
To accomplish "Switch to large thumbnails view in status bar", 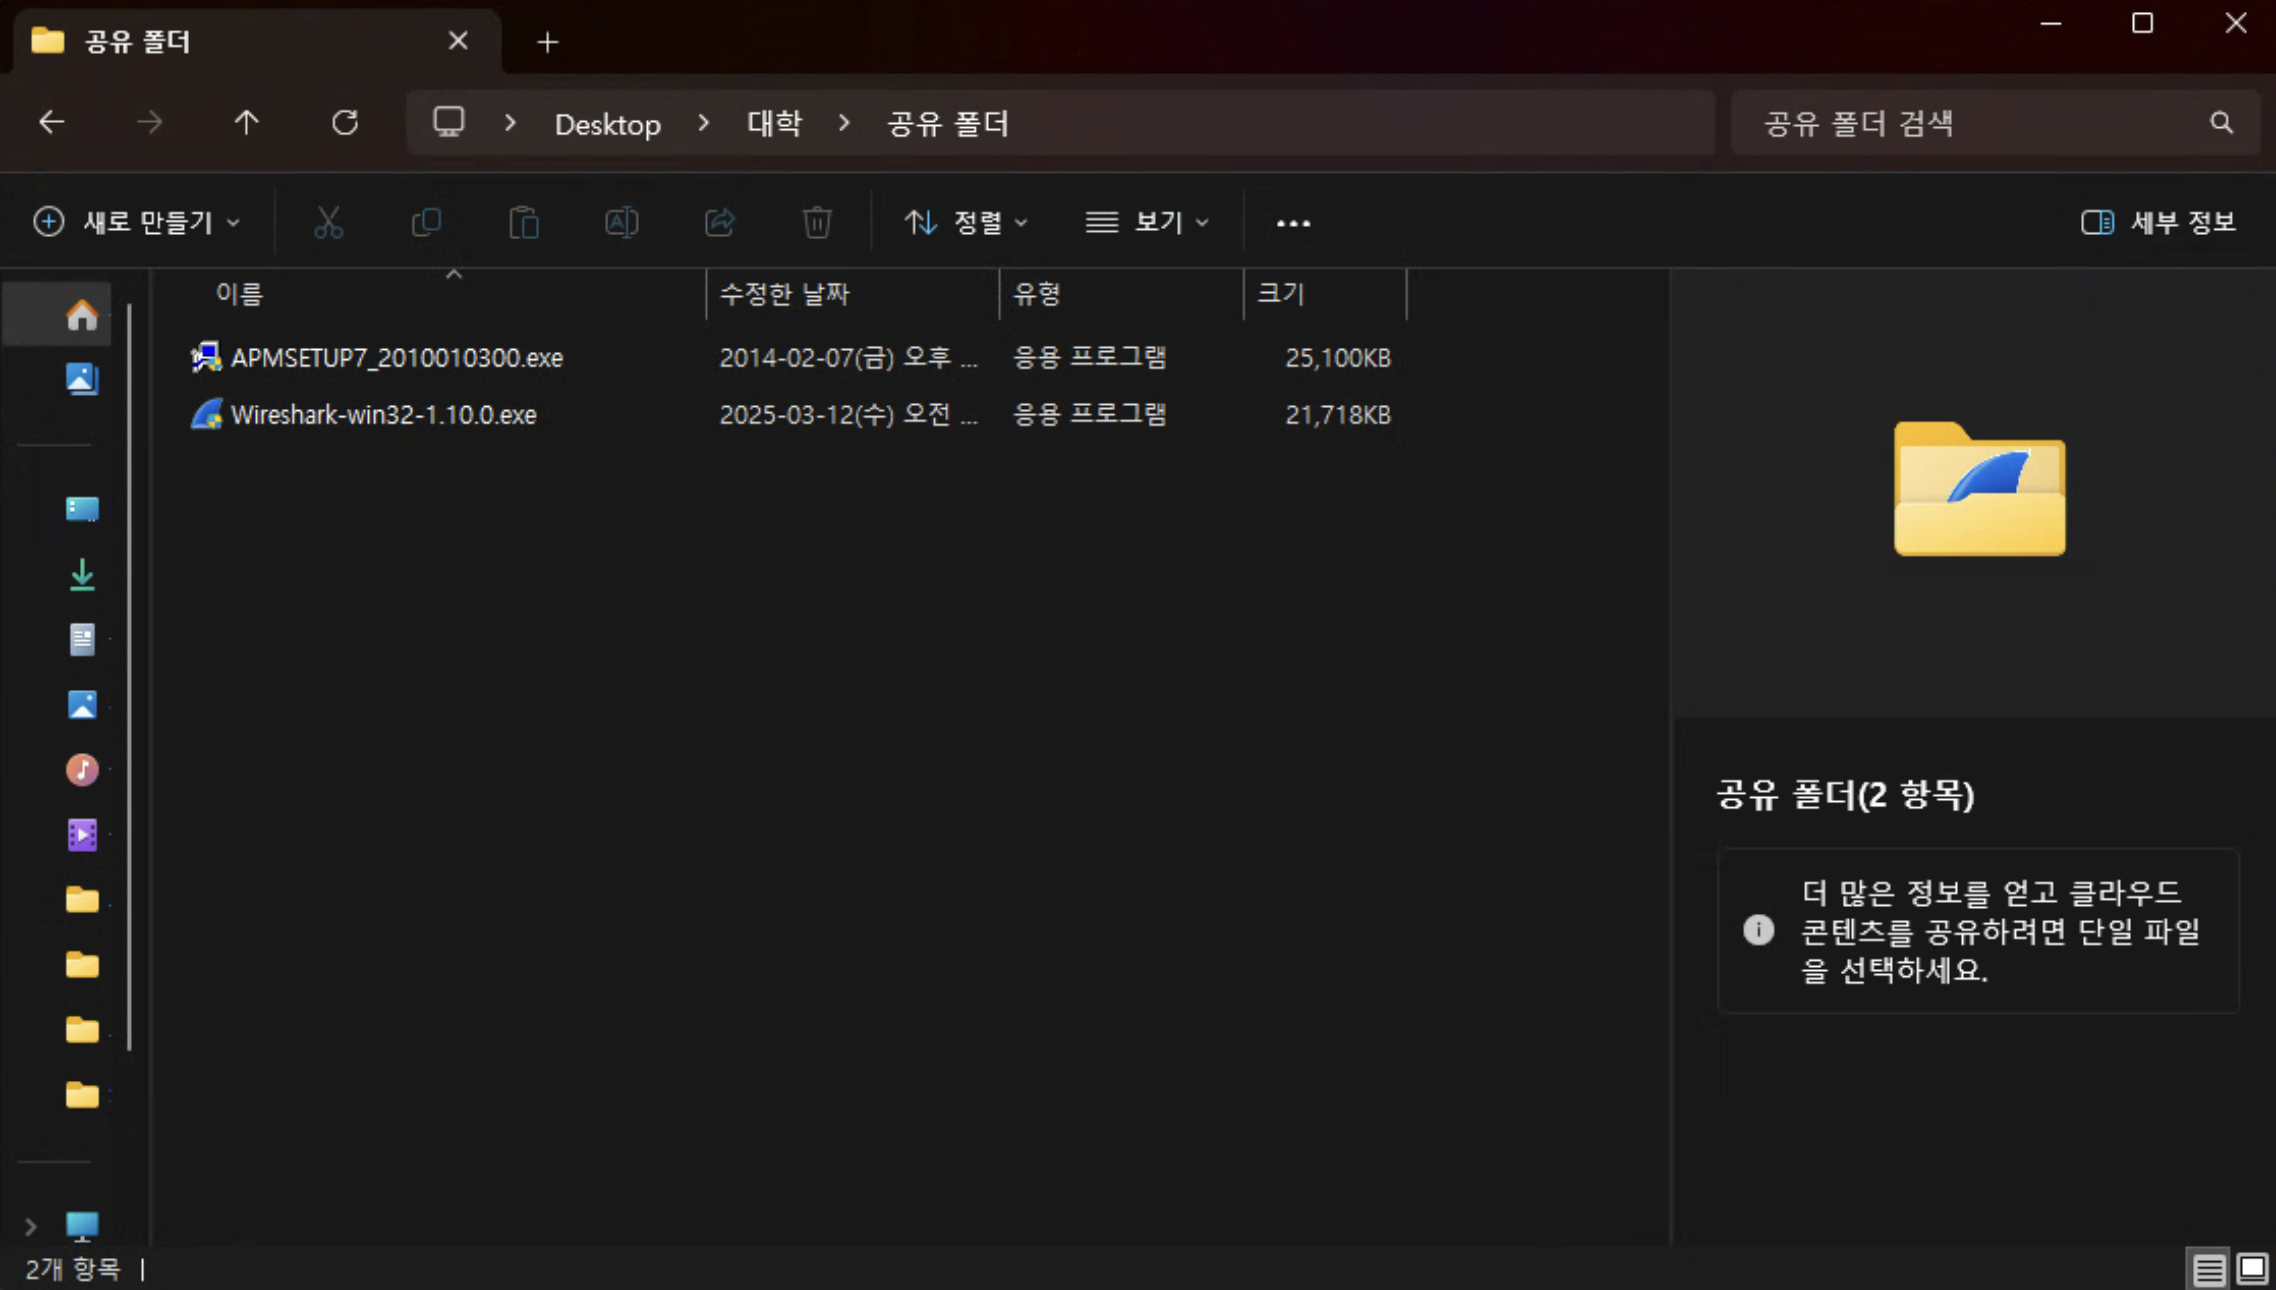I will [x=2252, y=1269].
